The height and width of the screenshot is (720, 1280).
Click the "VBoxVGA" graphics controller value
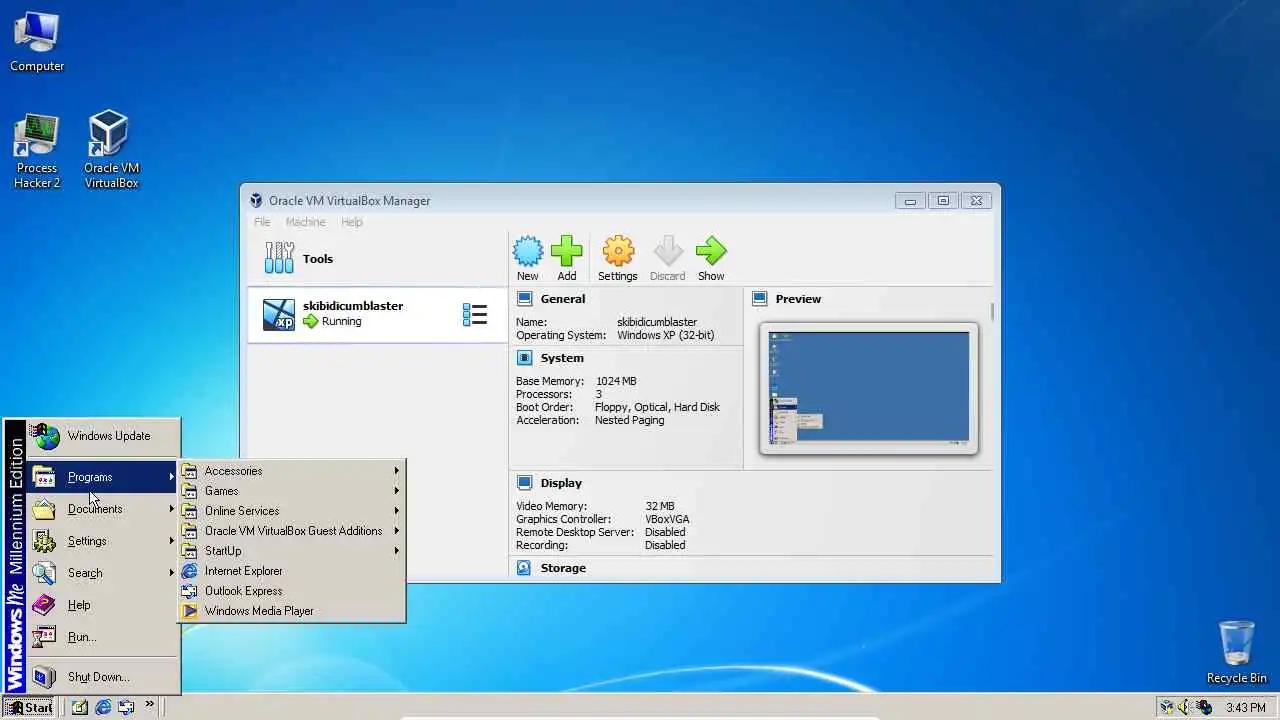click(x=667, y=519)
